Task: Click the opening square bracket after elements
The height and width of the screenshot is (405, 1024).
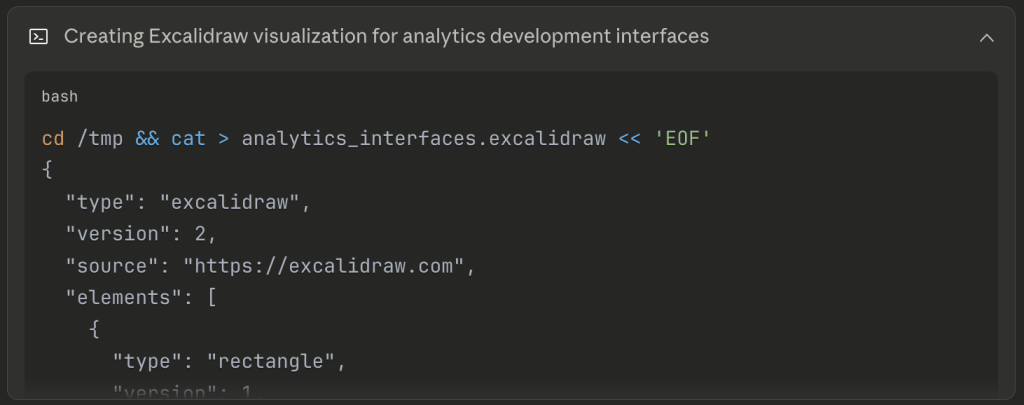Action: pos(212,298)
